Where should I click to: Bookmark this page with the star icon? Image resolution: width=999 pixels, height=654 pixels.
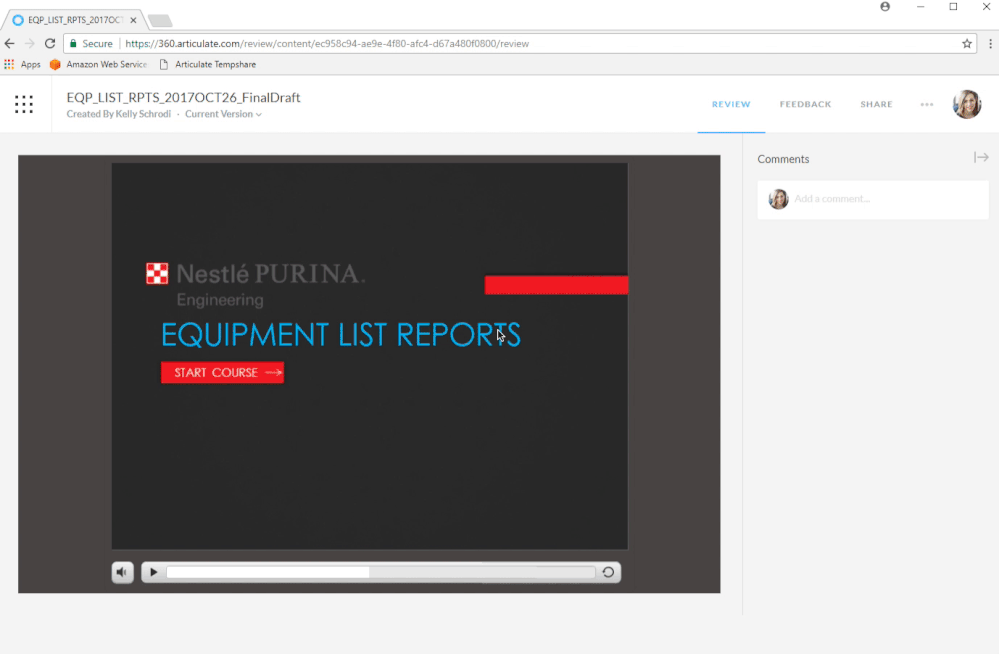pos(966,44)
